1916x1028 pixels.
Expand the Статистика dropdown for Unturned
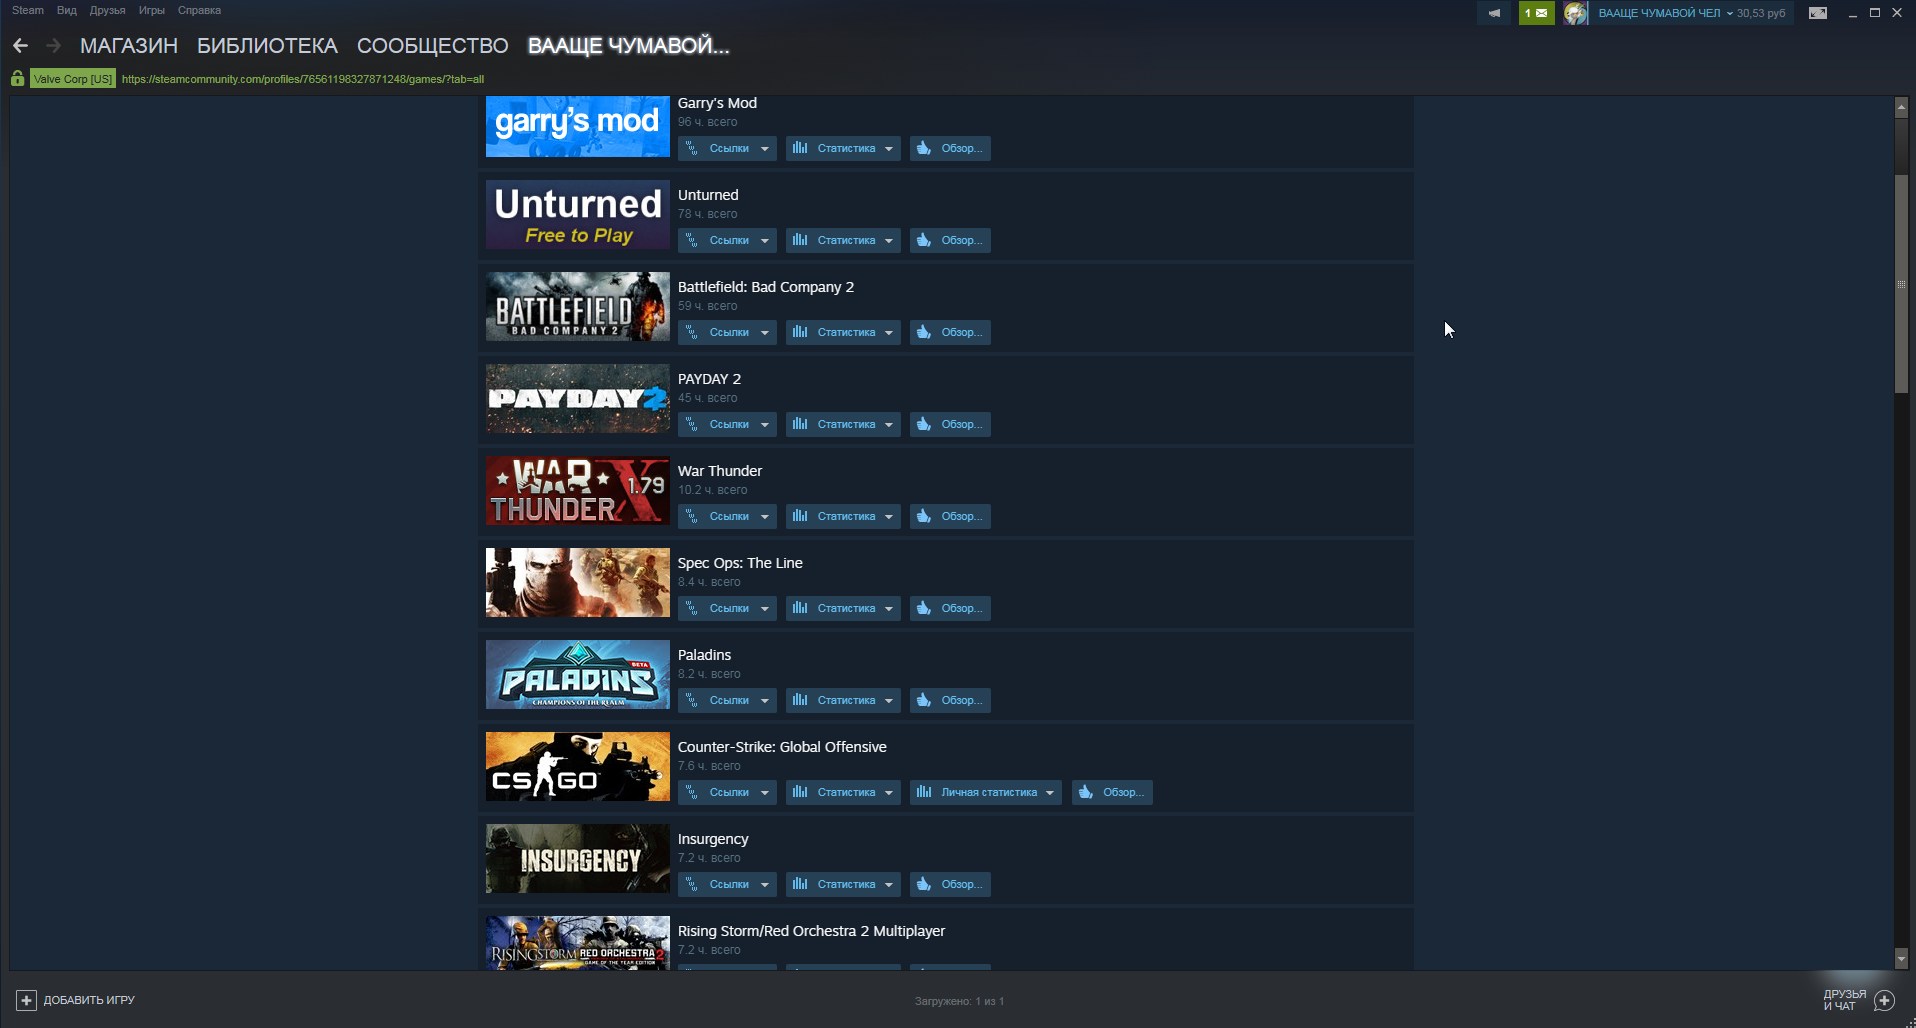843,240
